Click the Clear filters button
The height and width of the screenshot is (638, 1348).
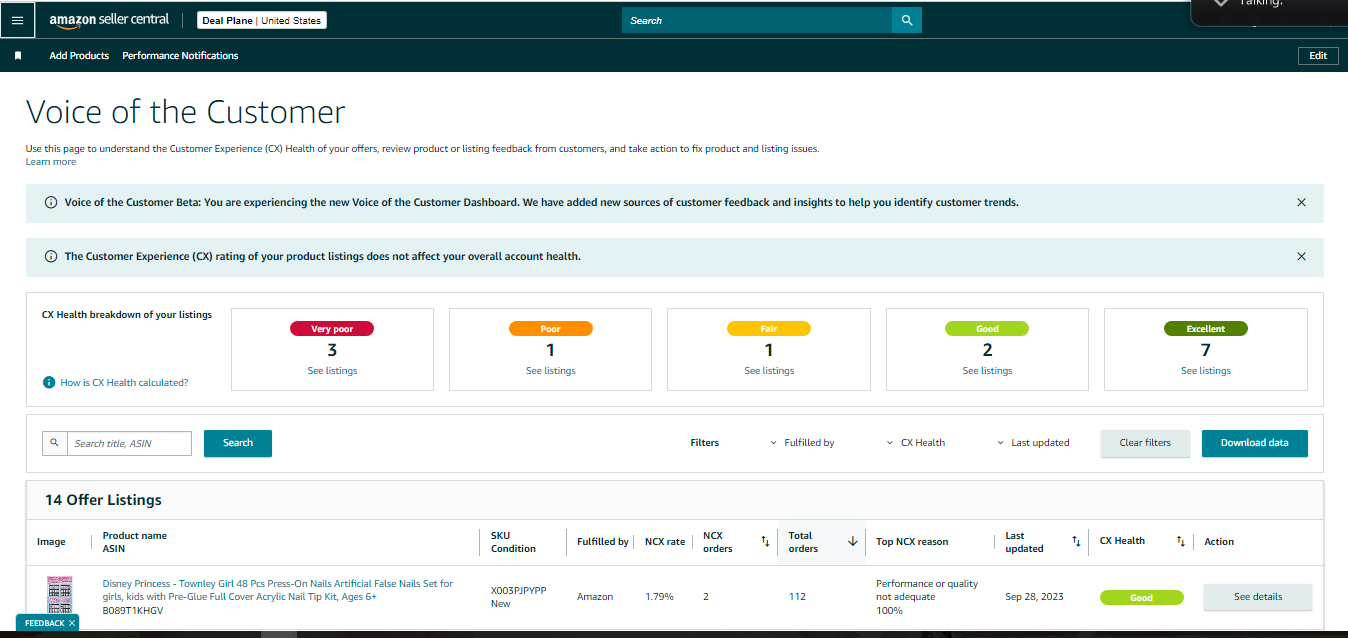pos(1145,443)
